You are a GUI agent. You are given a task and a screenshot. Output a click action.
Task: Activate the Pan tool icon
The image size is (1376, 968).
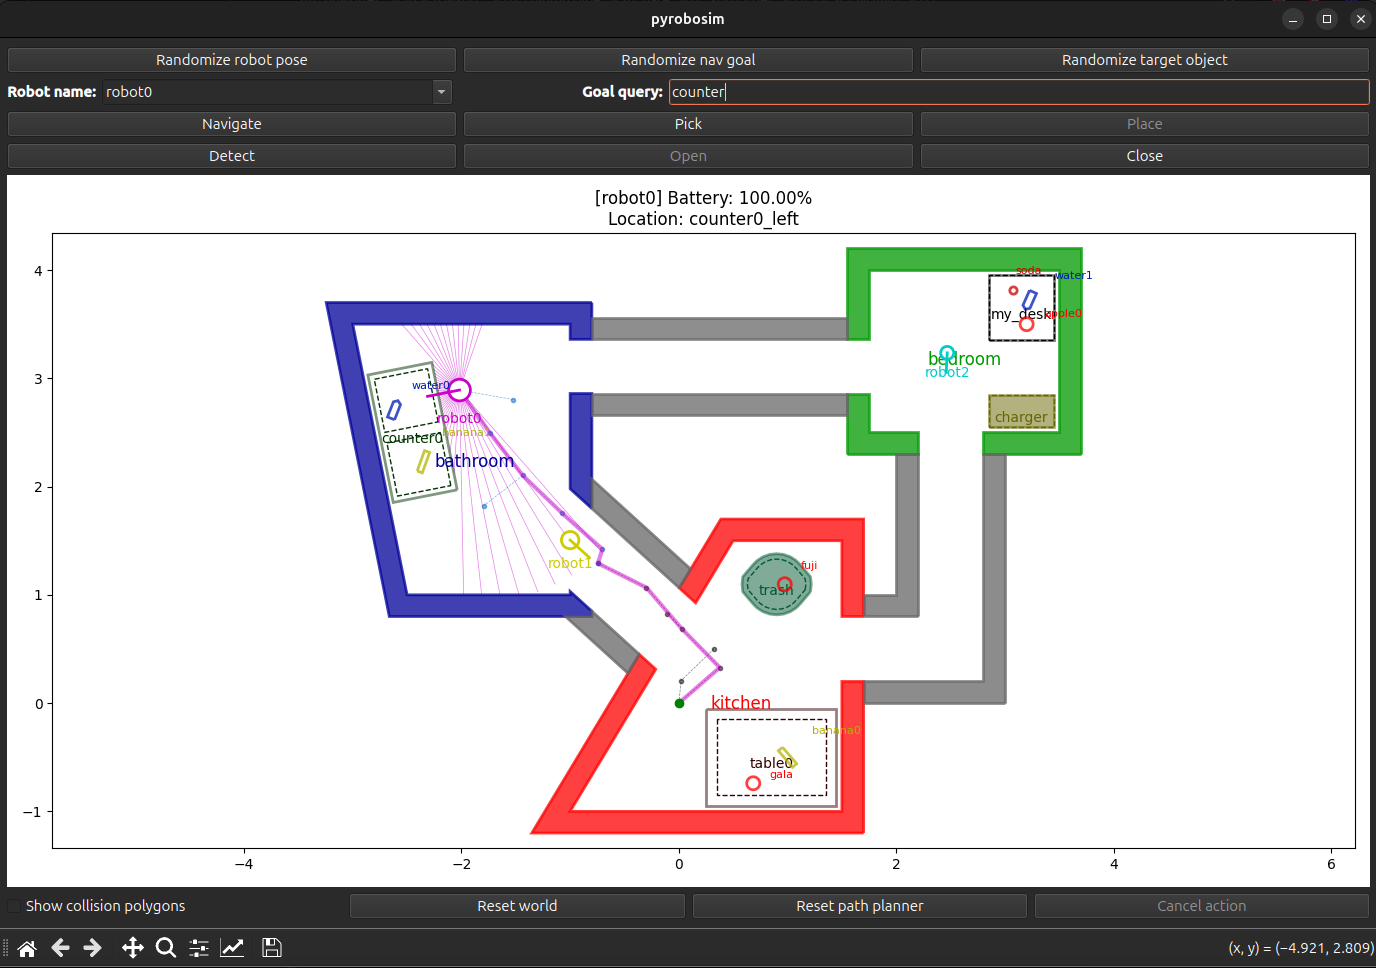(x=132, y=947)
